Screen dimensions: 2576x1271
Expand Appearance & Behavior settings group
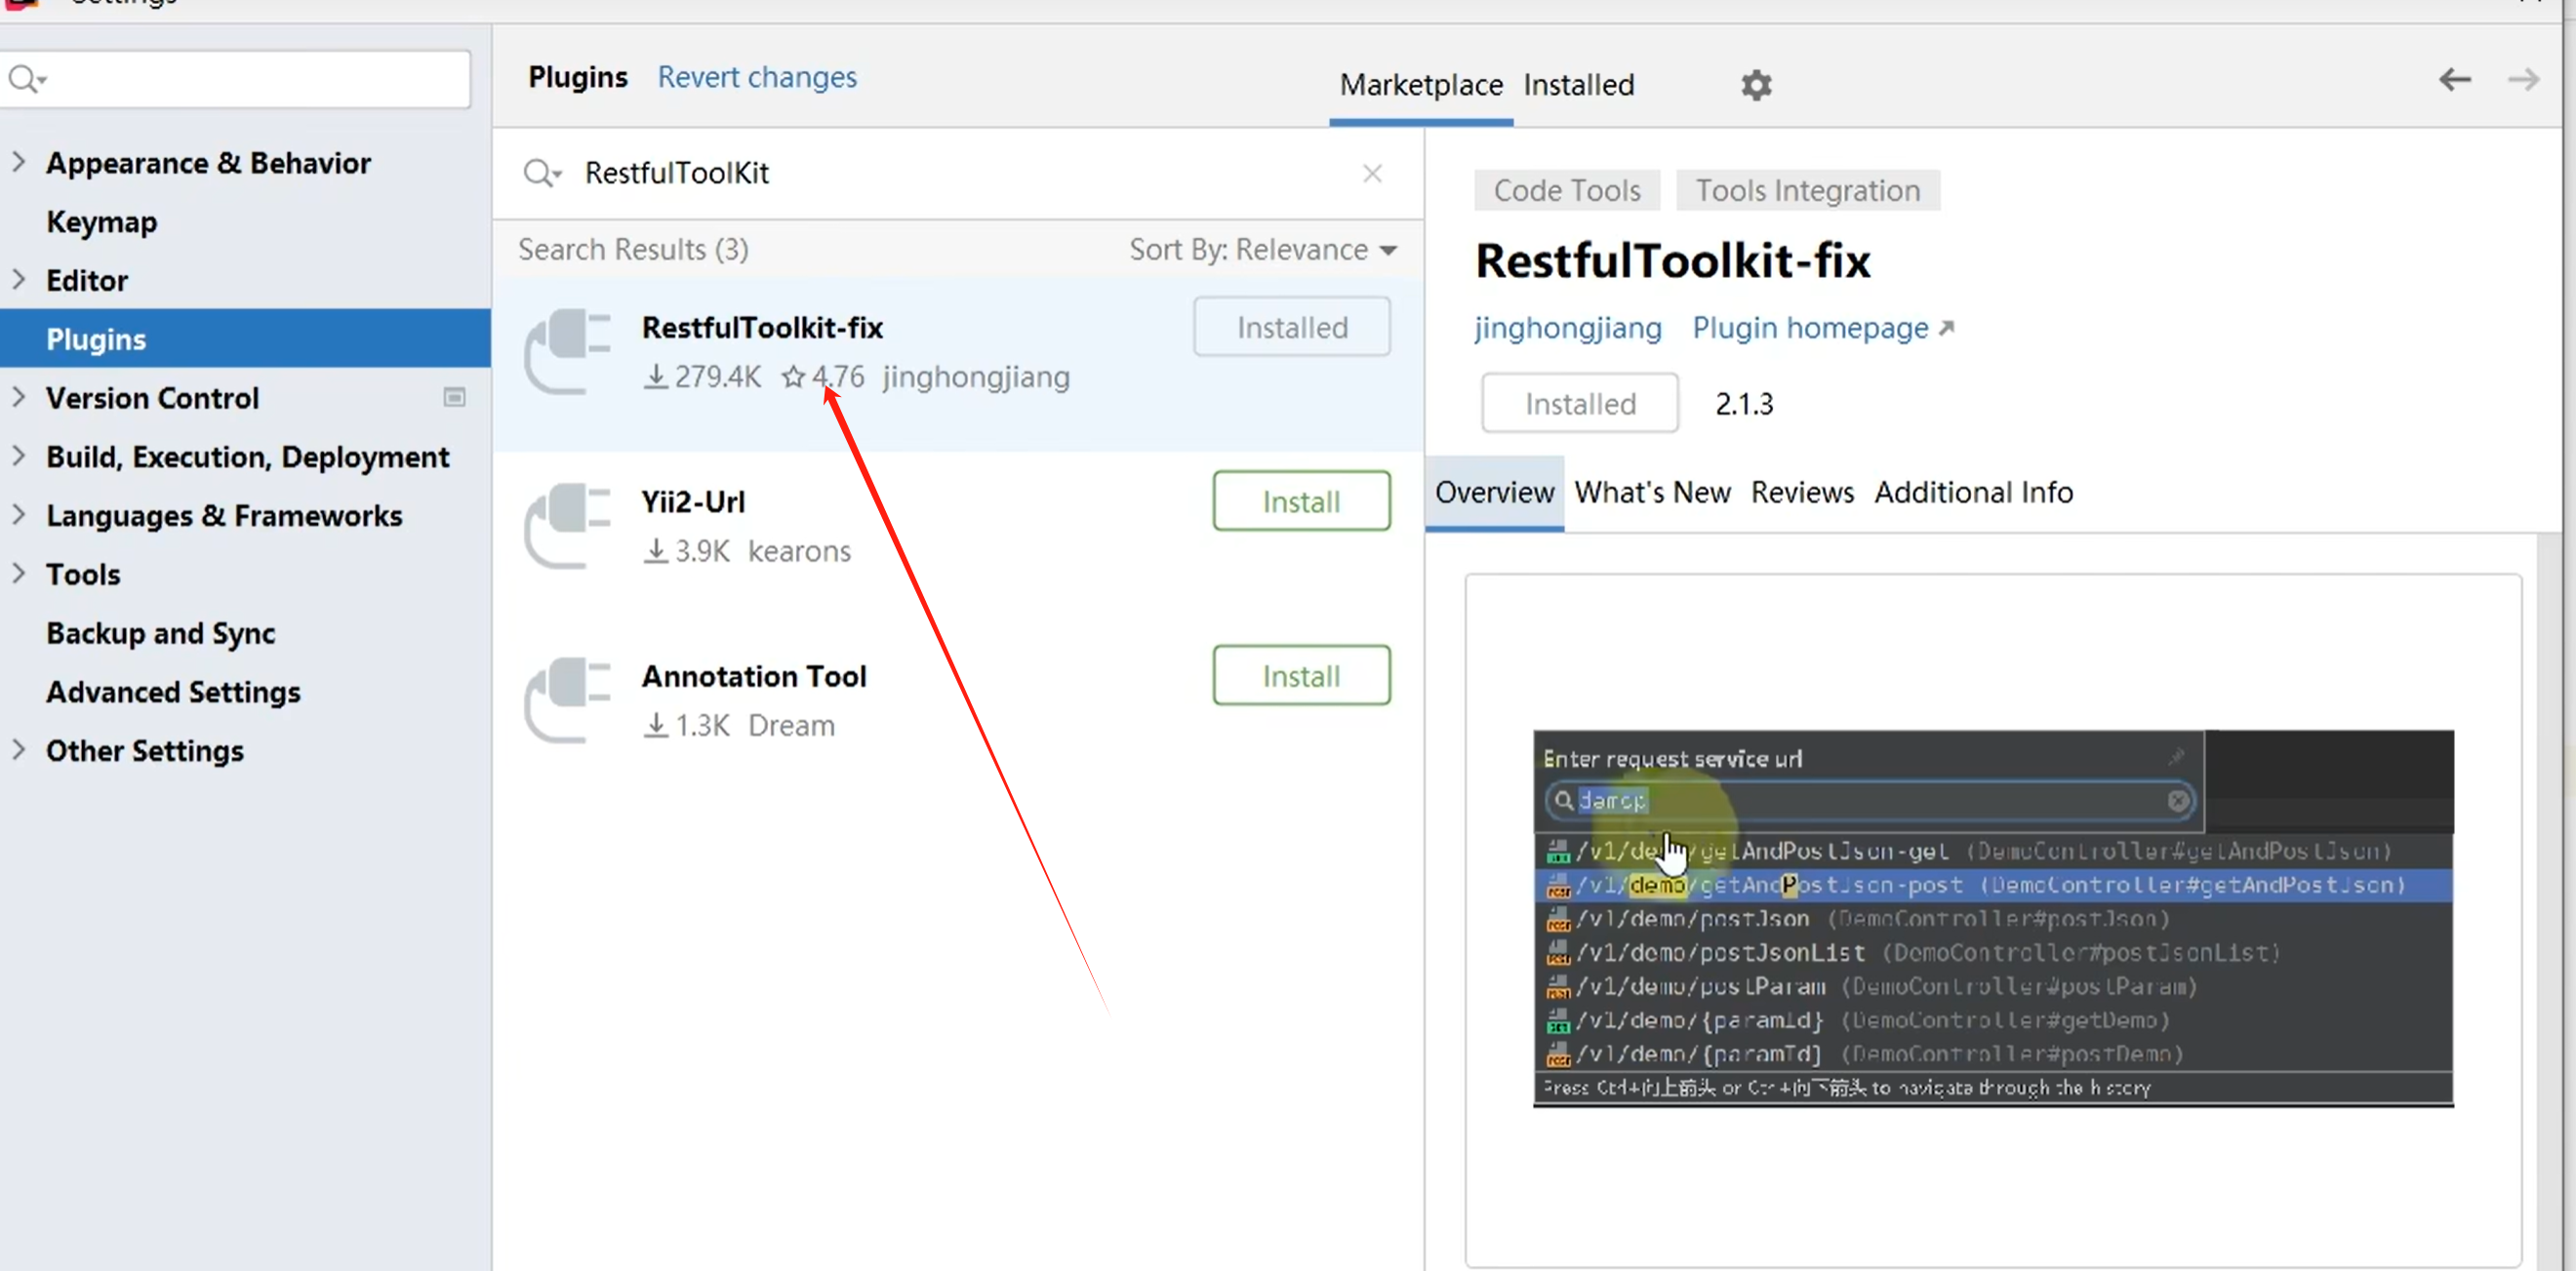click(x=18, y=162)
